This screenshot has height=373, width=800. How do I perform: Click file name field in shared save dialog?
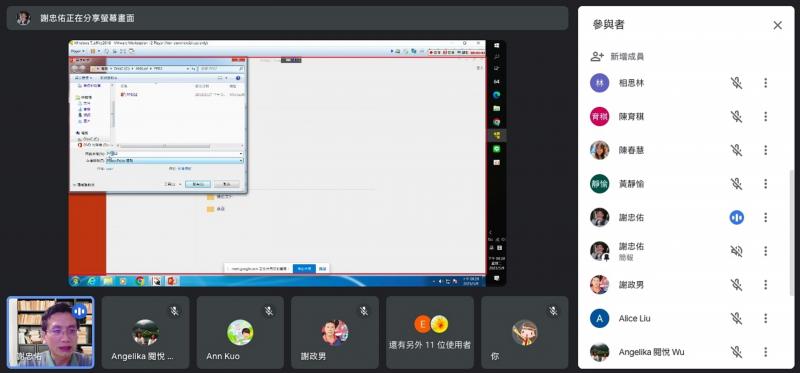[174, 154]
